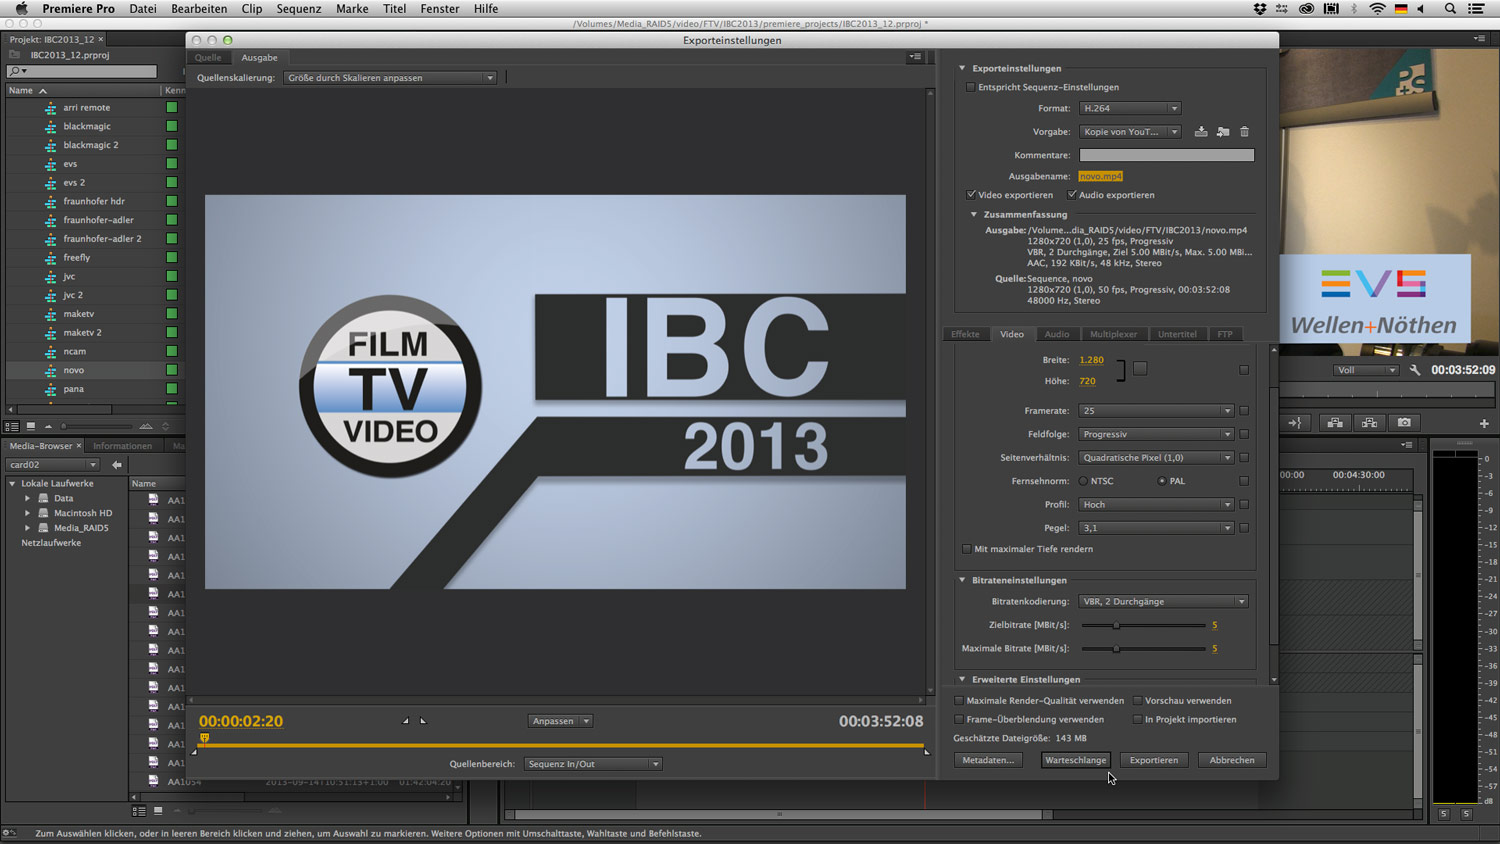Image resolution: width=1500 pixels, height=844 pixels.
Task: Delete the preset with the trash icon
Action: [x=1245, y=132]
